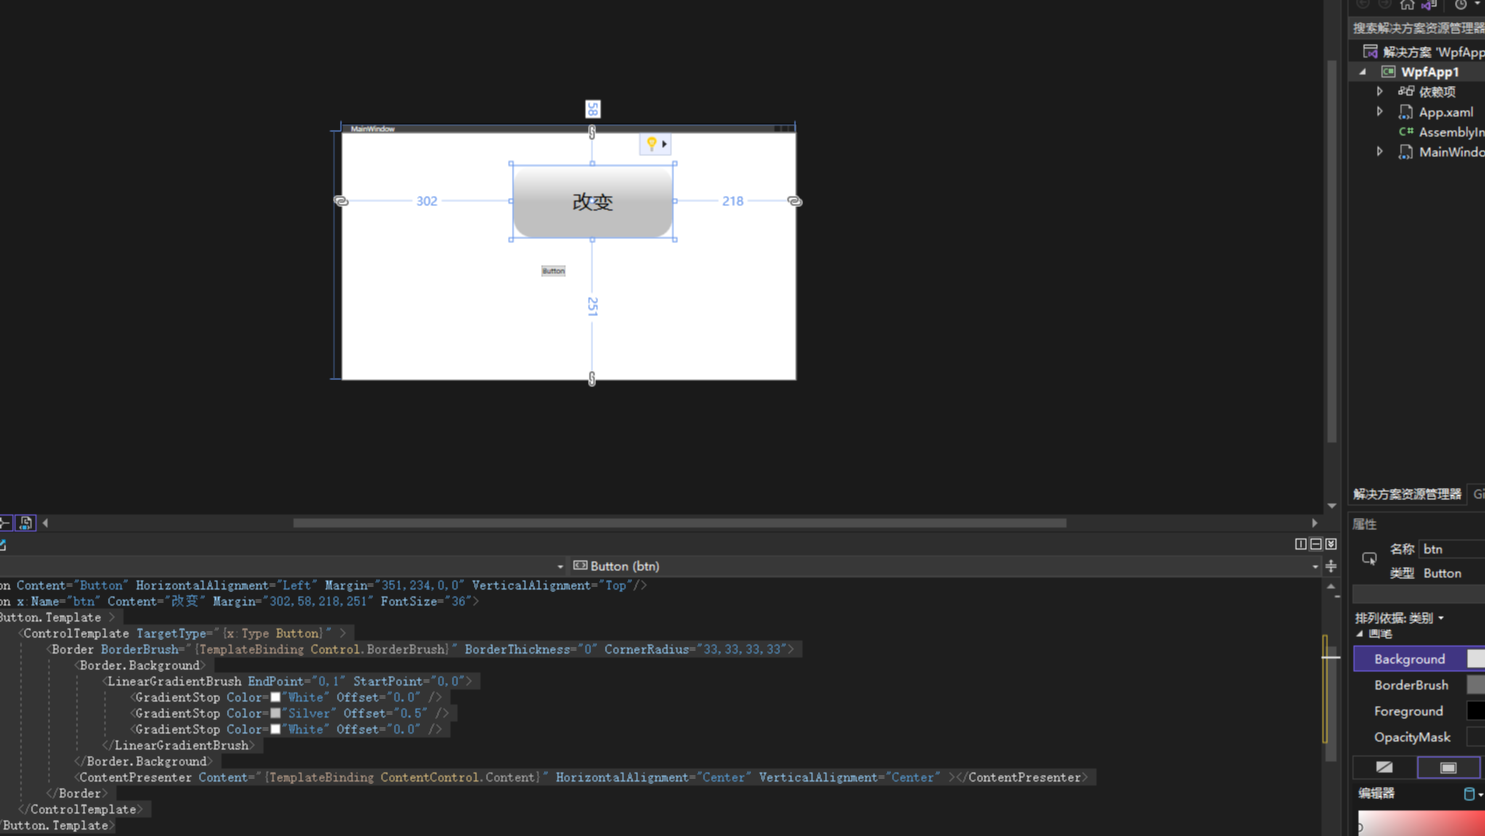The image size is (1485, 836).
Task: Click the pending changes clock filter icon
Action: point(1461,5)
